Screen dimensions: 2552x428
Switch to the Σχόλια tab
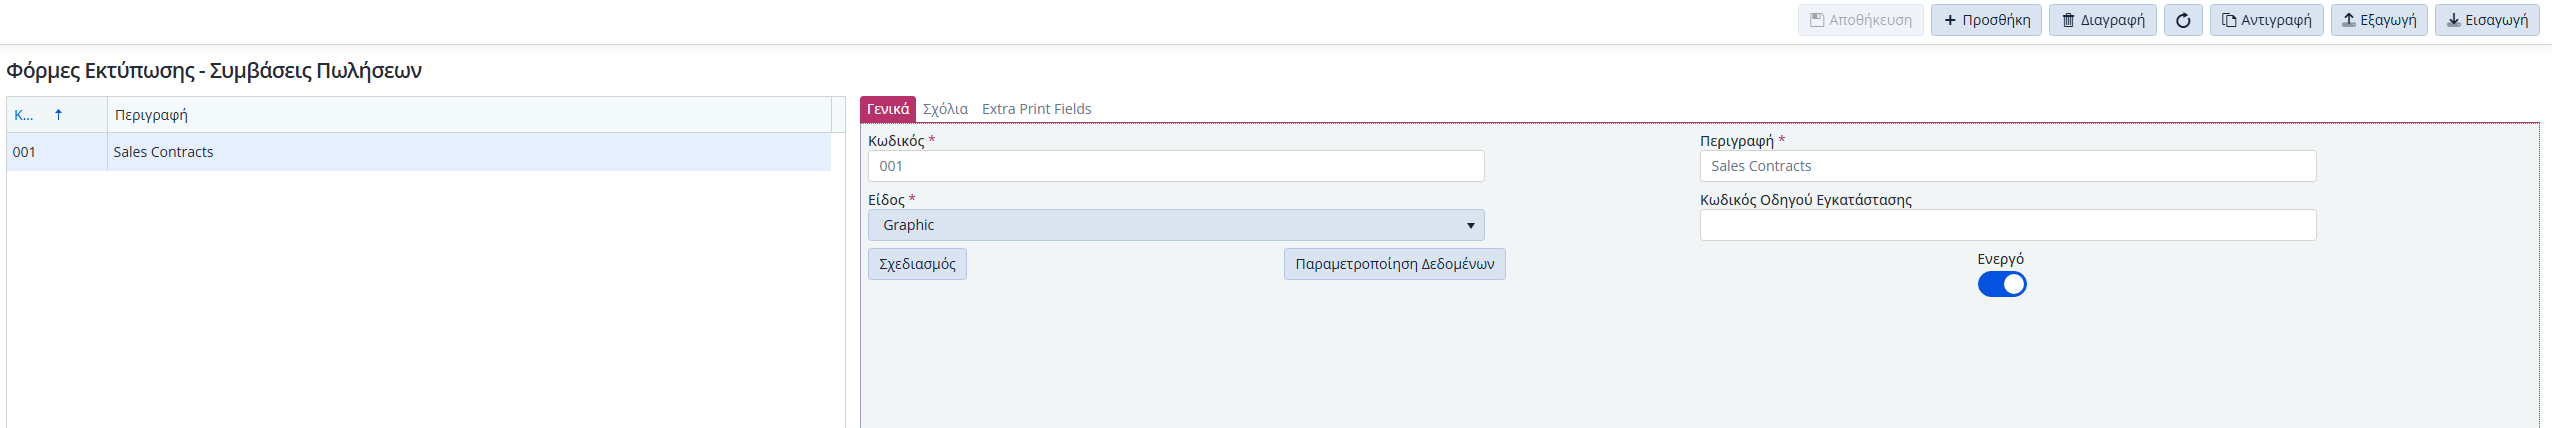(945, 109)
